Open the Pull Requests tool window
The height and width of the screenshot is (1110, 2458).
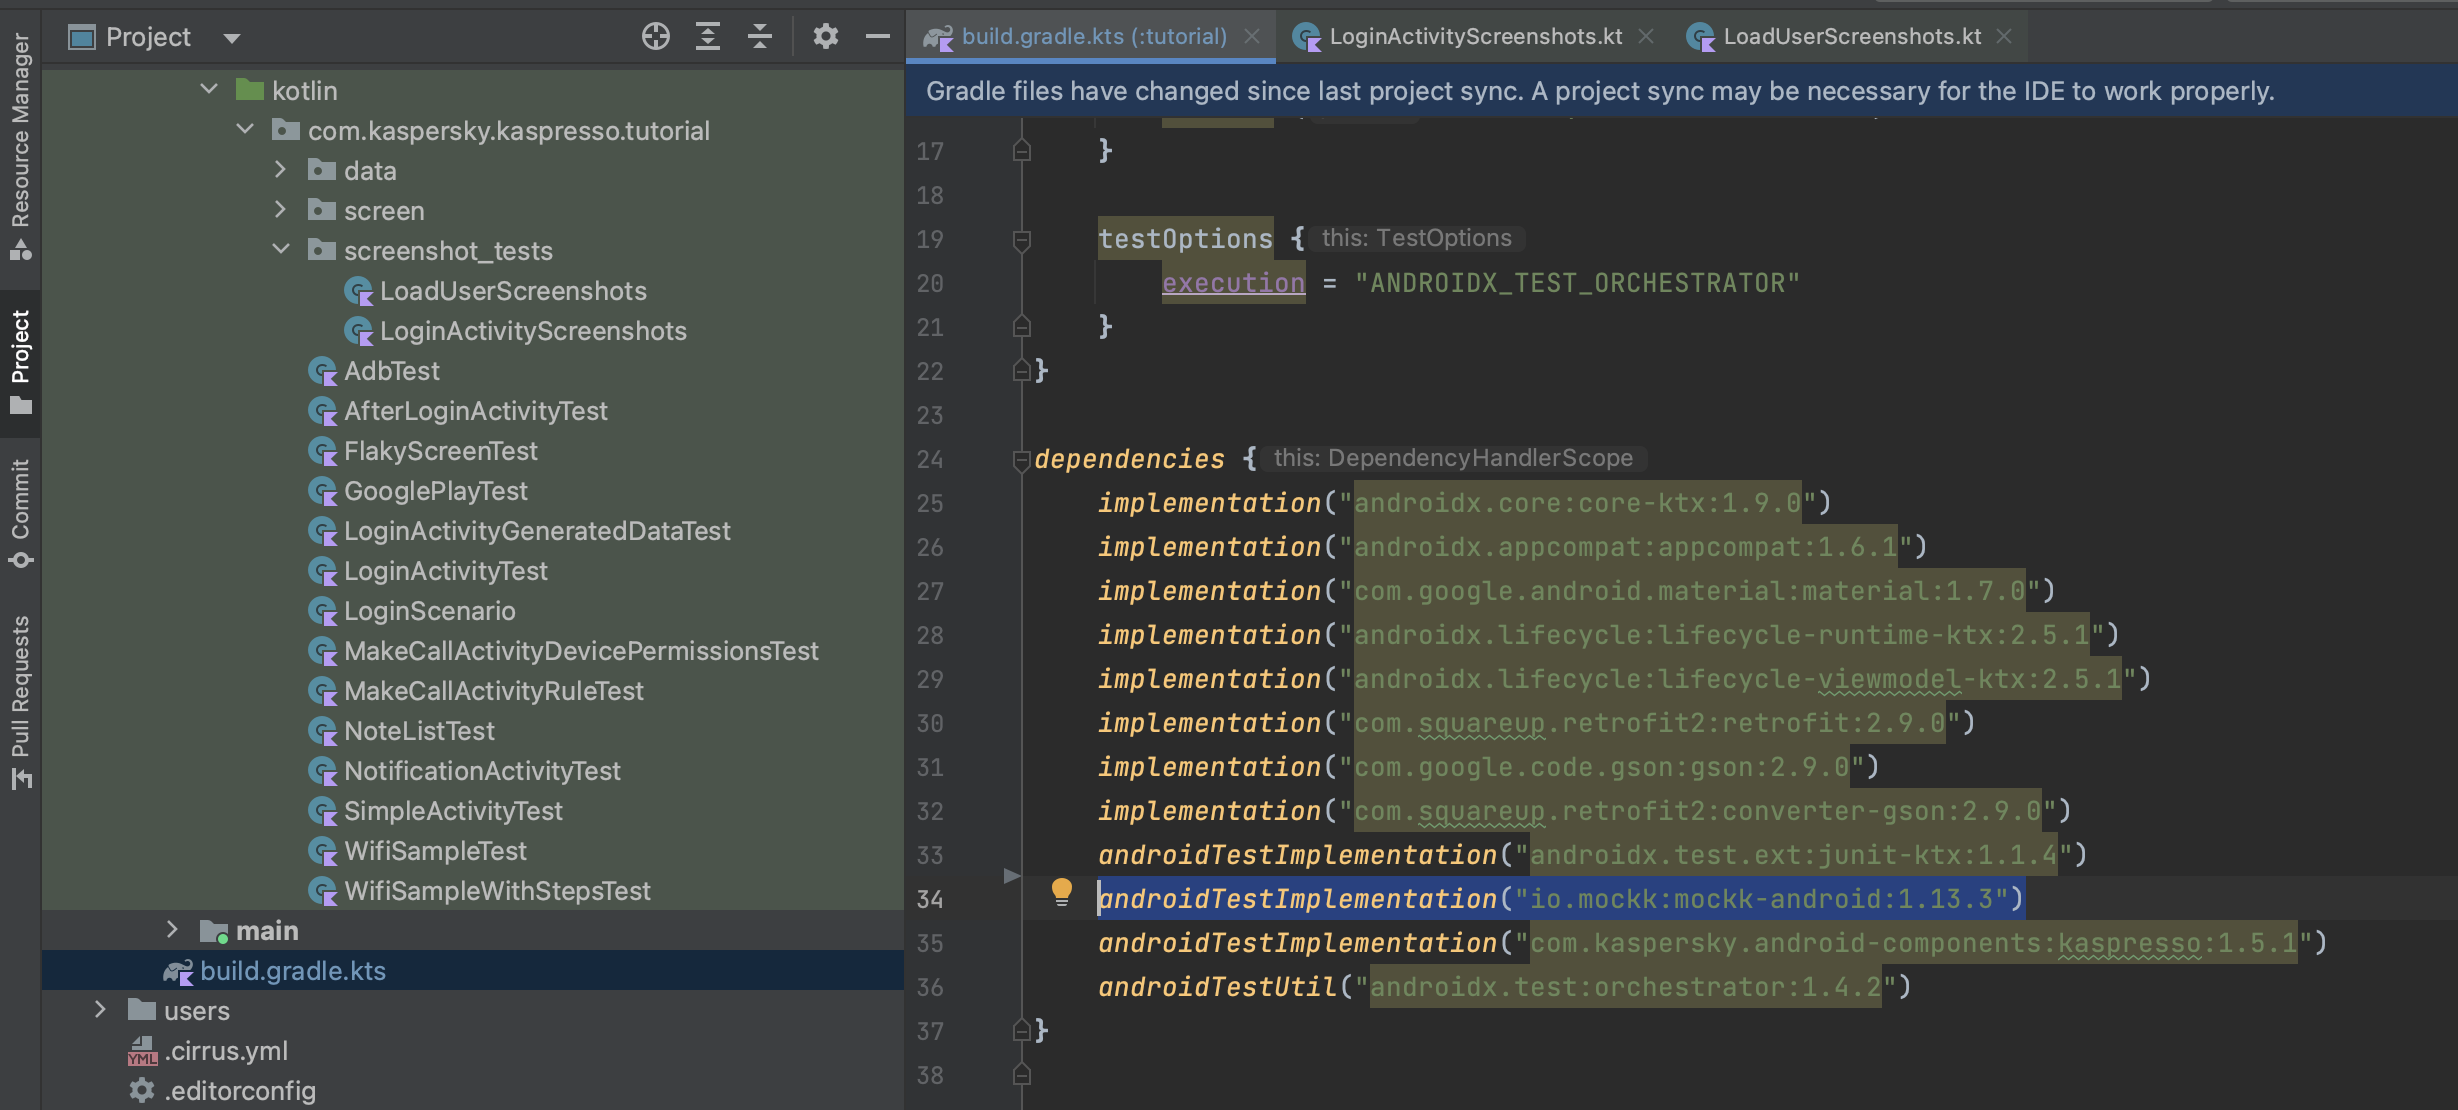point(20,703)
